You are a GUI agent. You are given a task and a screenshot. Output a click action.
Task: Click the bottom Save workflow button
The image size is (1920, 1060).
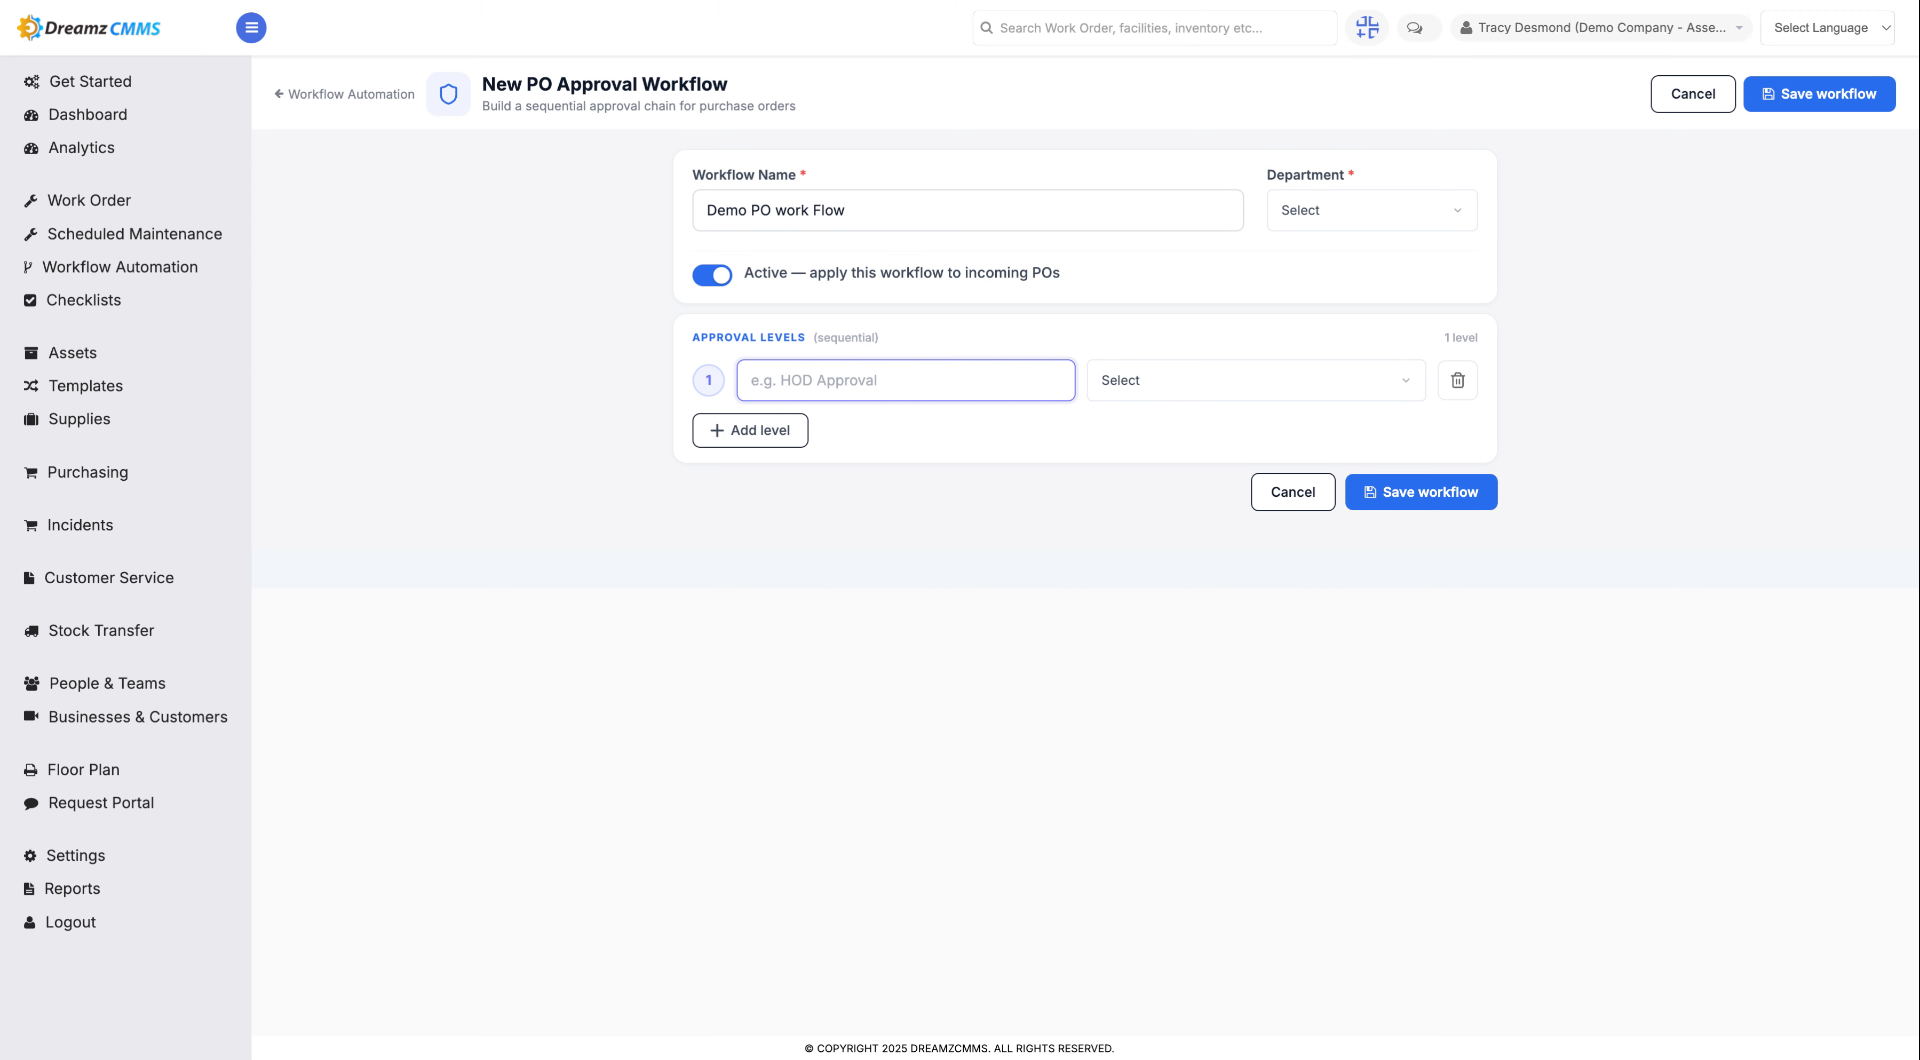pos(1421,492)
